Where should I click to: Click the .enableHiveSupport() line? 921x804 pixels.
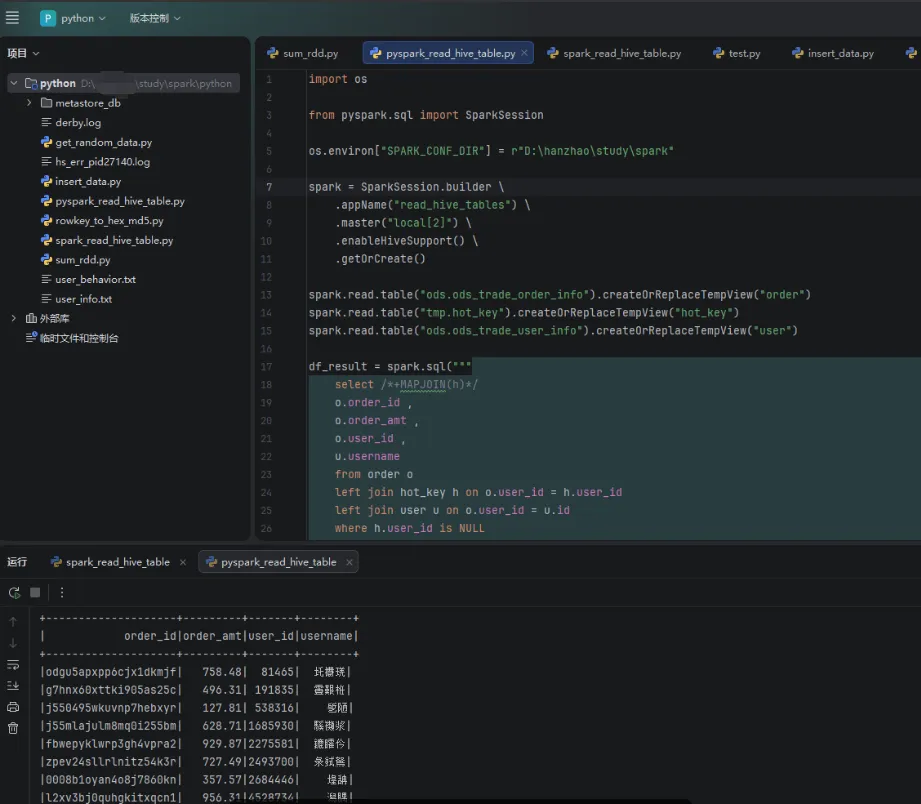coord(406,241)
